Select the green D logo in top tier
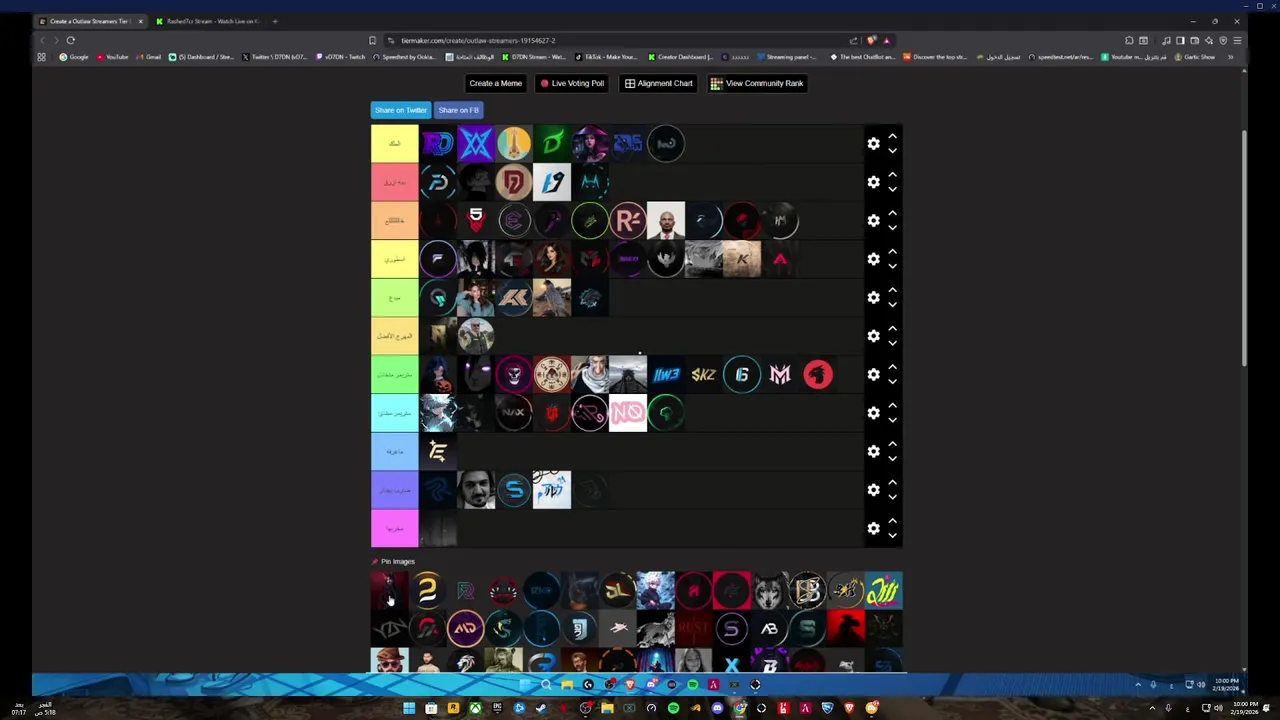This screenshot has height=720, width=1280. pos(551,144)
